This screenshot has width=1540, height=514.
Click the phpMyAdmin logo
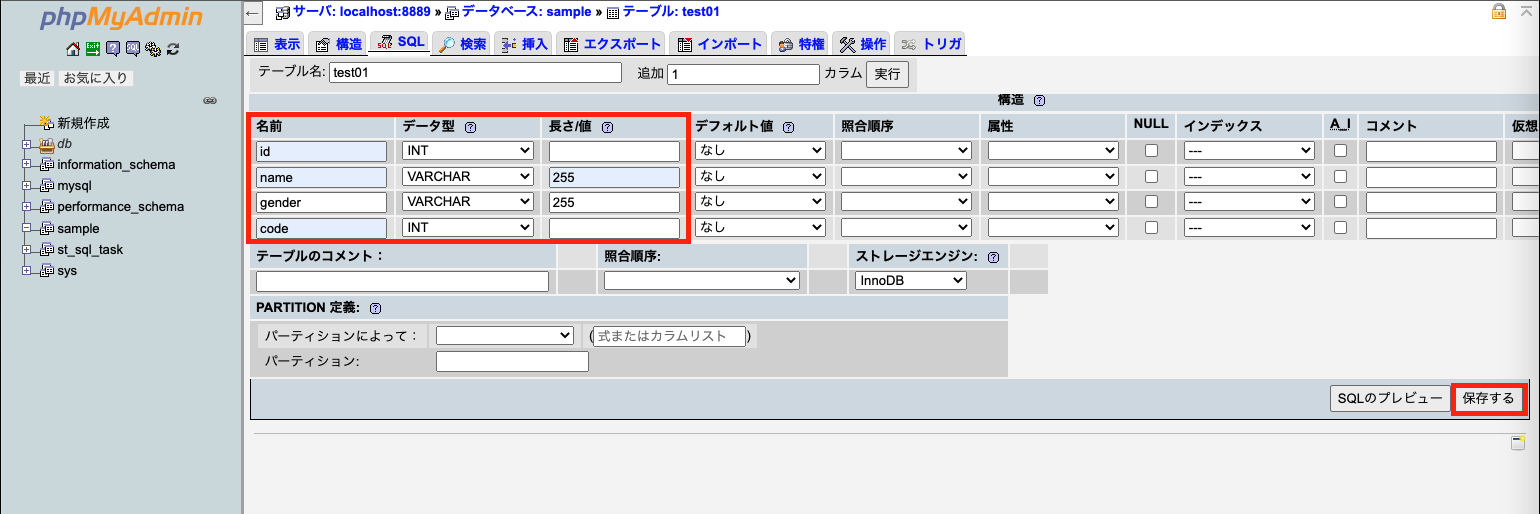[121, 18]
